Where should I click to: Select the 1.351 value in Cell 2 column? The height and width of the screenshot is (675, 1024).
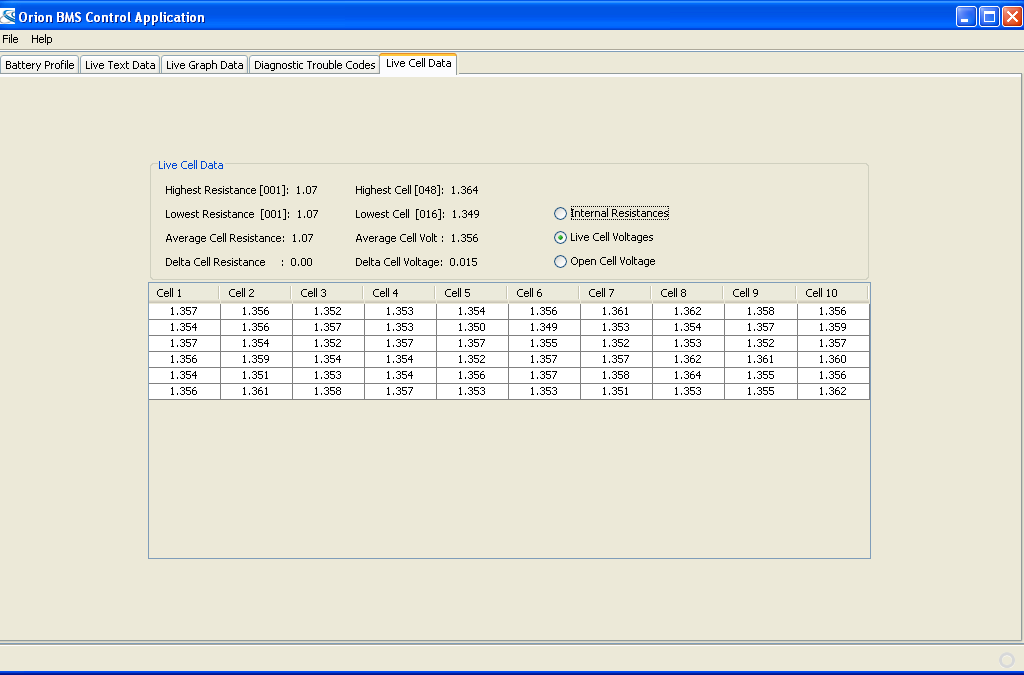(x=256, y=375)
